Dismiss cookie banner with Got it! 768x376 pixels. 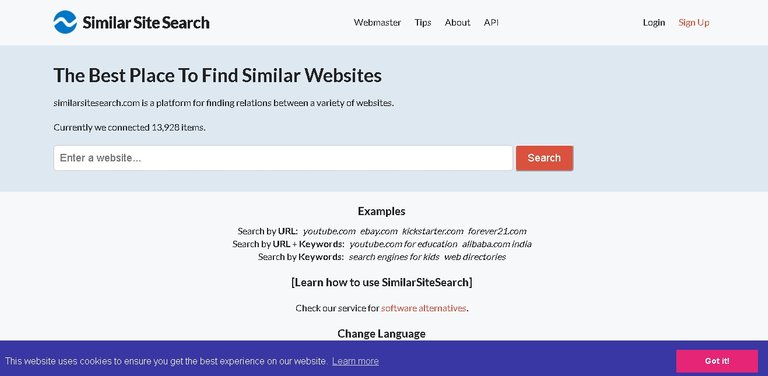[717, 361]
